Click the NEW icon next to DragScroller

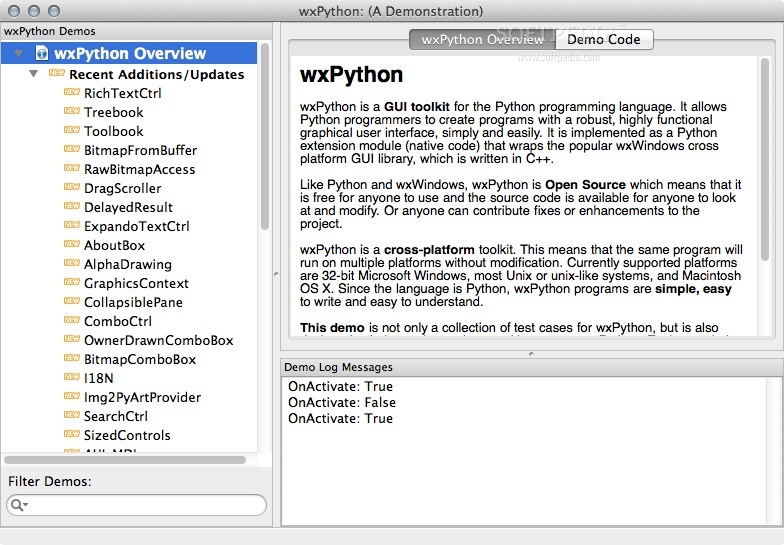point(72,187)
